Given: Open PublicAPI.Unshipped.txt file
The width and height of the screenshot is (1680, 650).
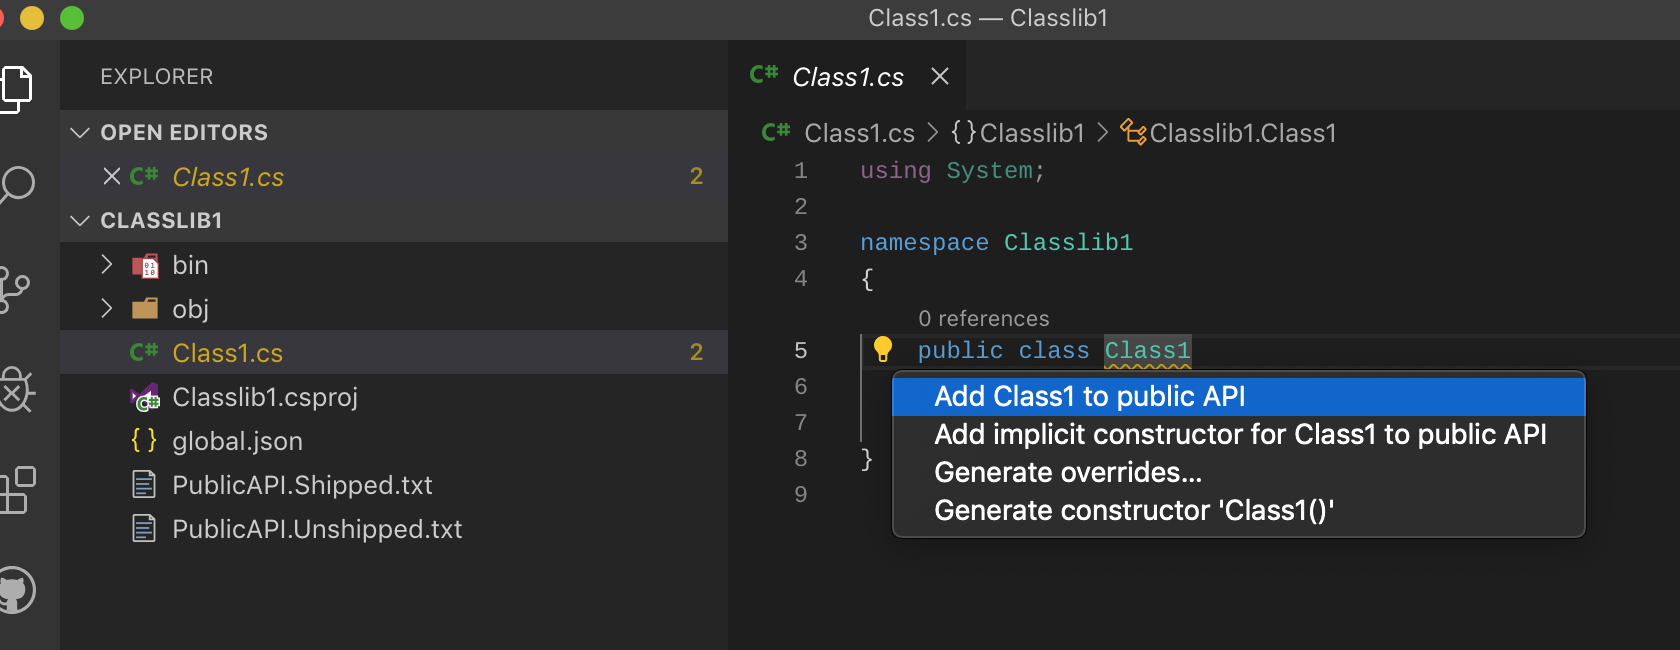Looking at the screenshot, I should (x=316, y=529).
